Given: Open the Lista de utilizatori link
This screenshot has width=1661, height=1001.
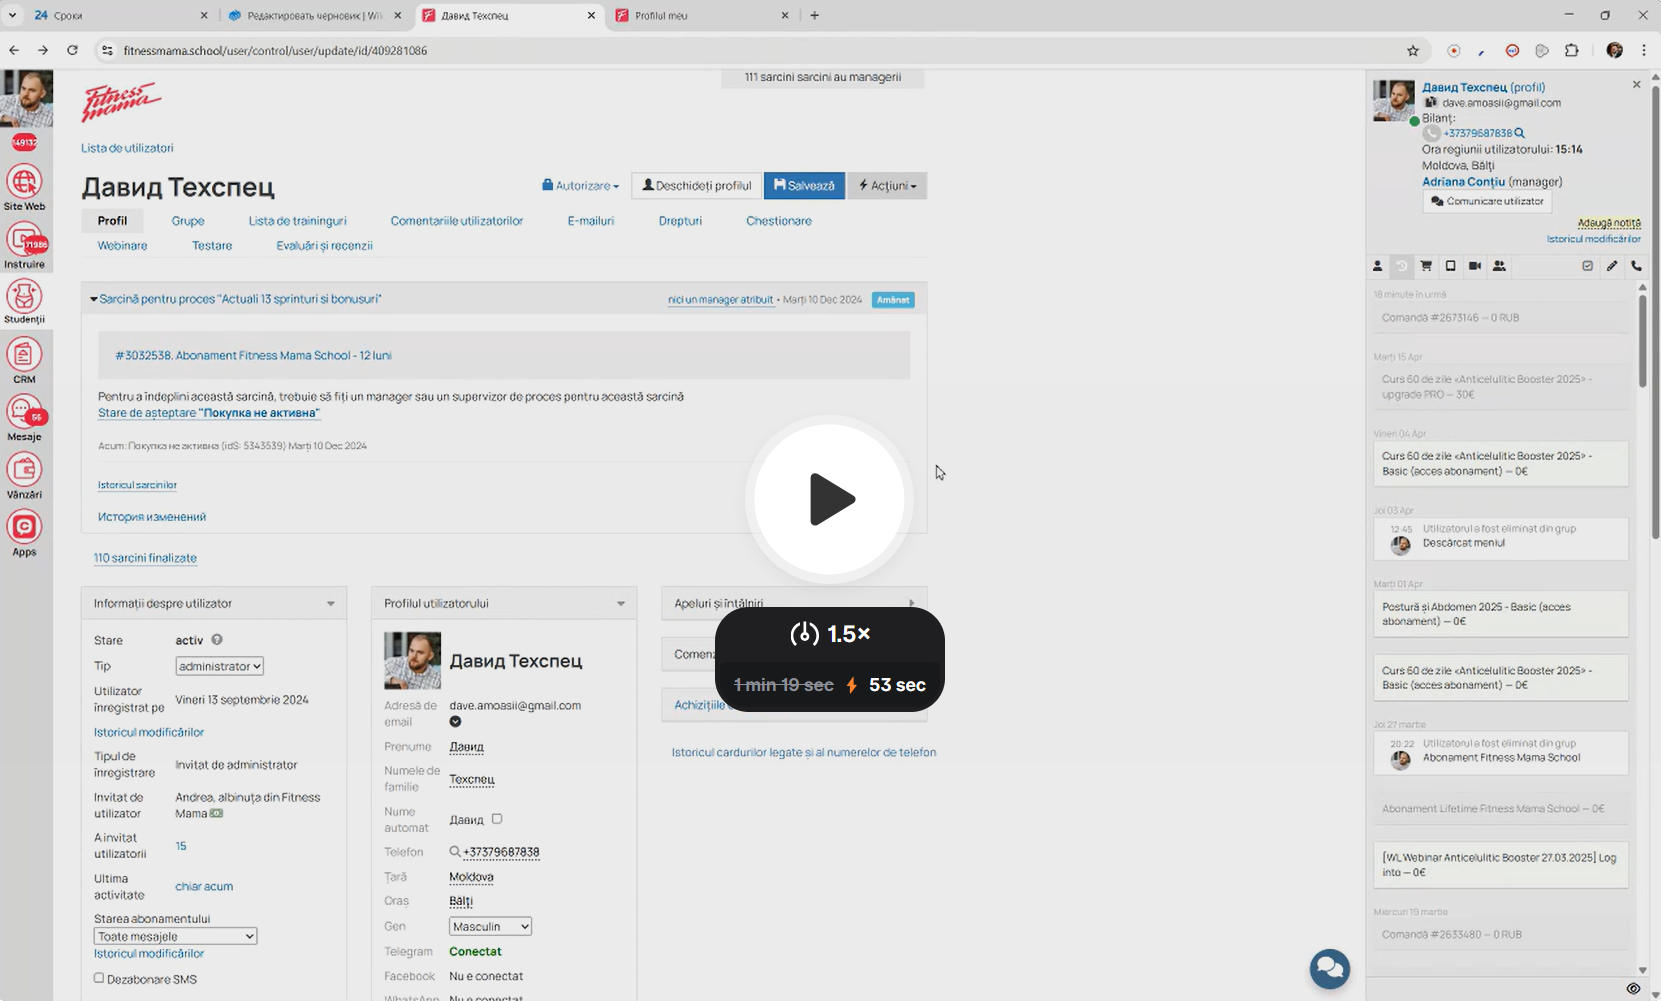Looking at the screenshot, I should (127, 148).
